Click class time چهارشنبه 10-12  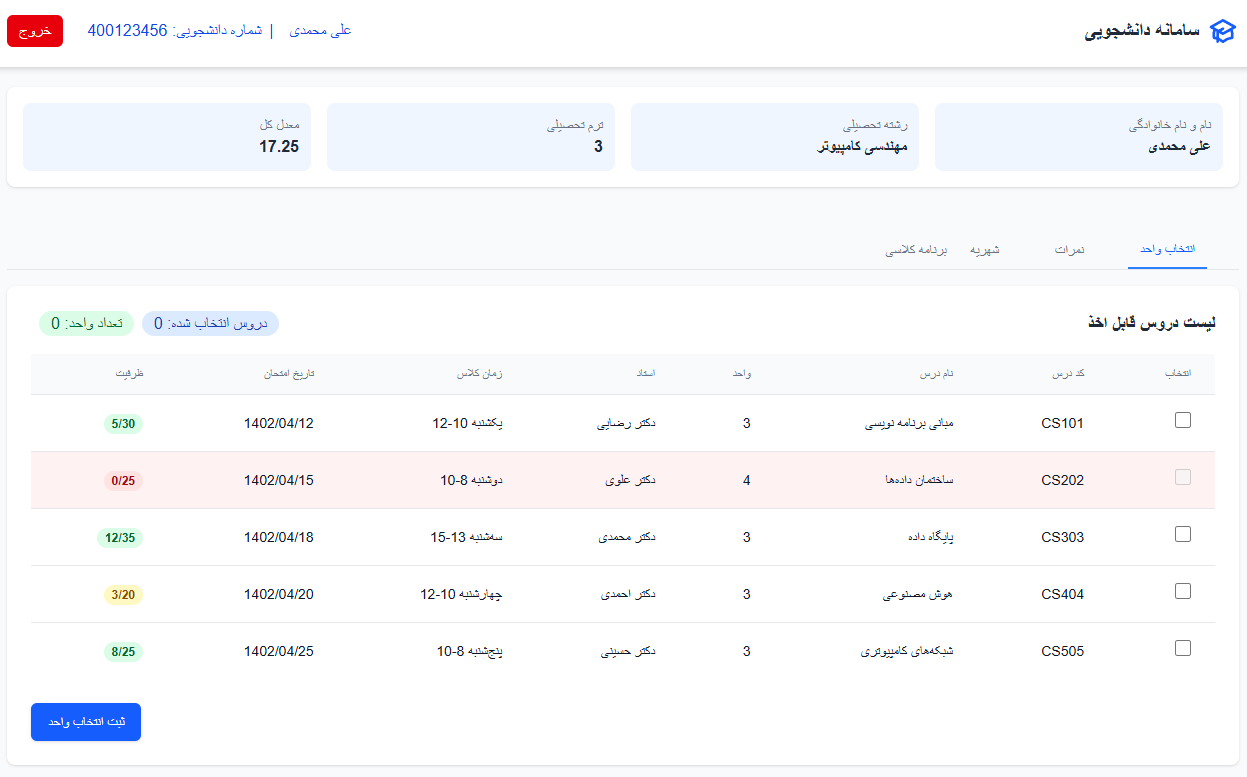pos(461,594)
